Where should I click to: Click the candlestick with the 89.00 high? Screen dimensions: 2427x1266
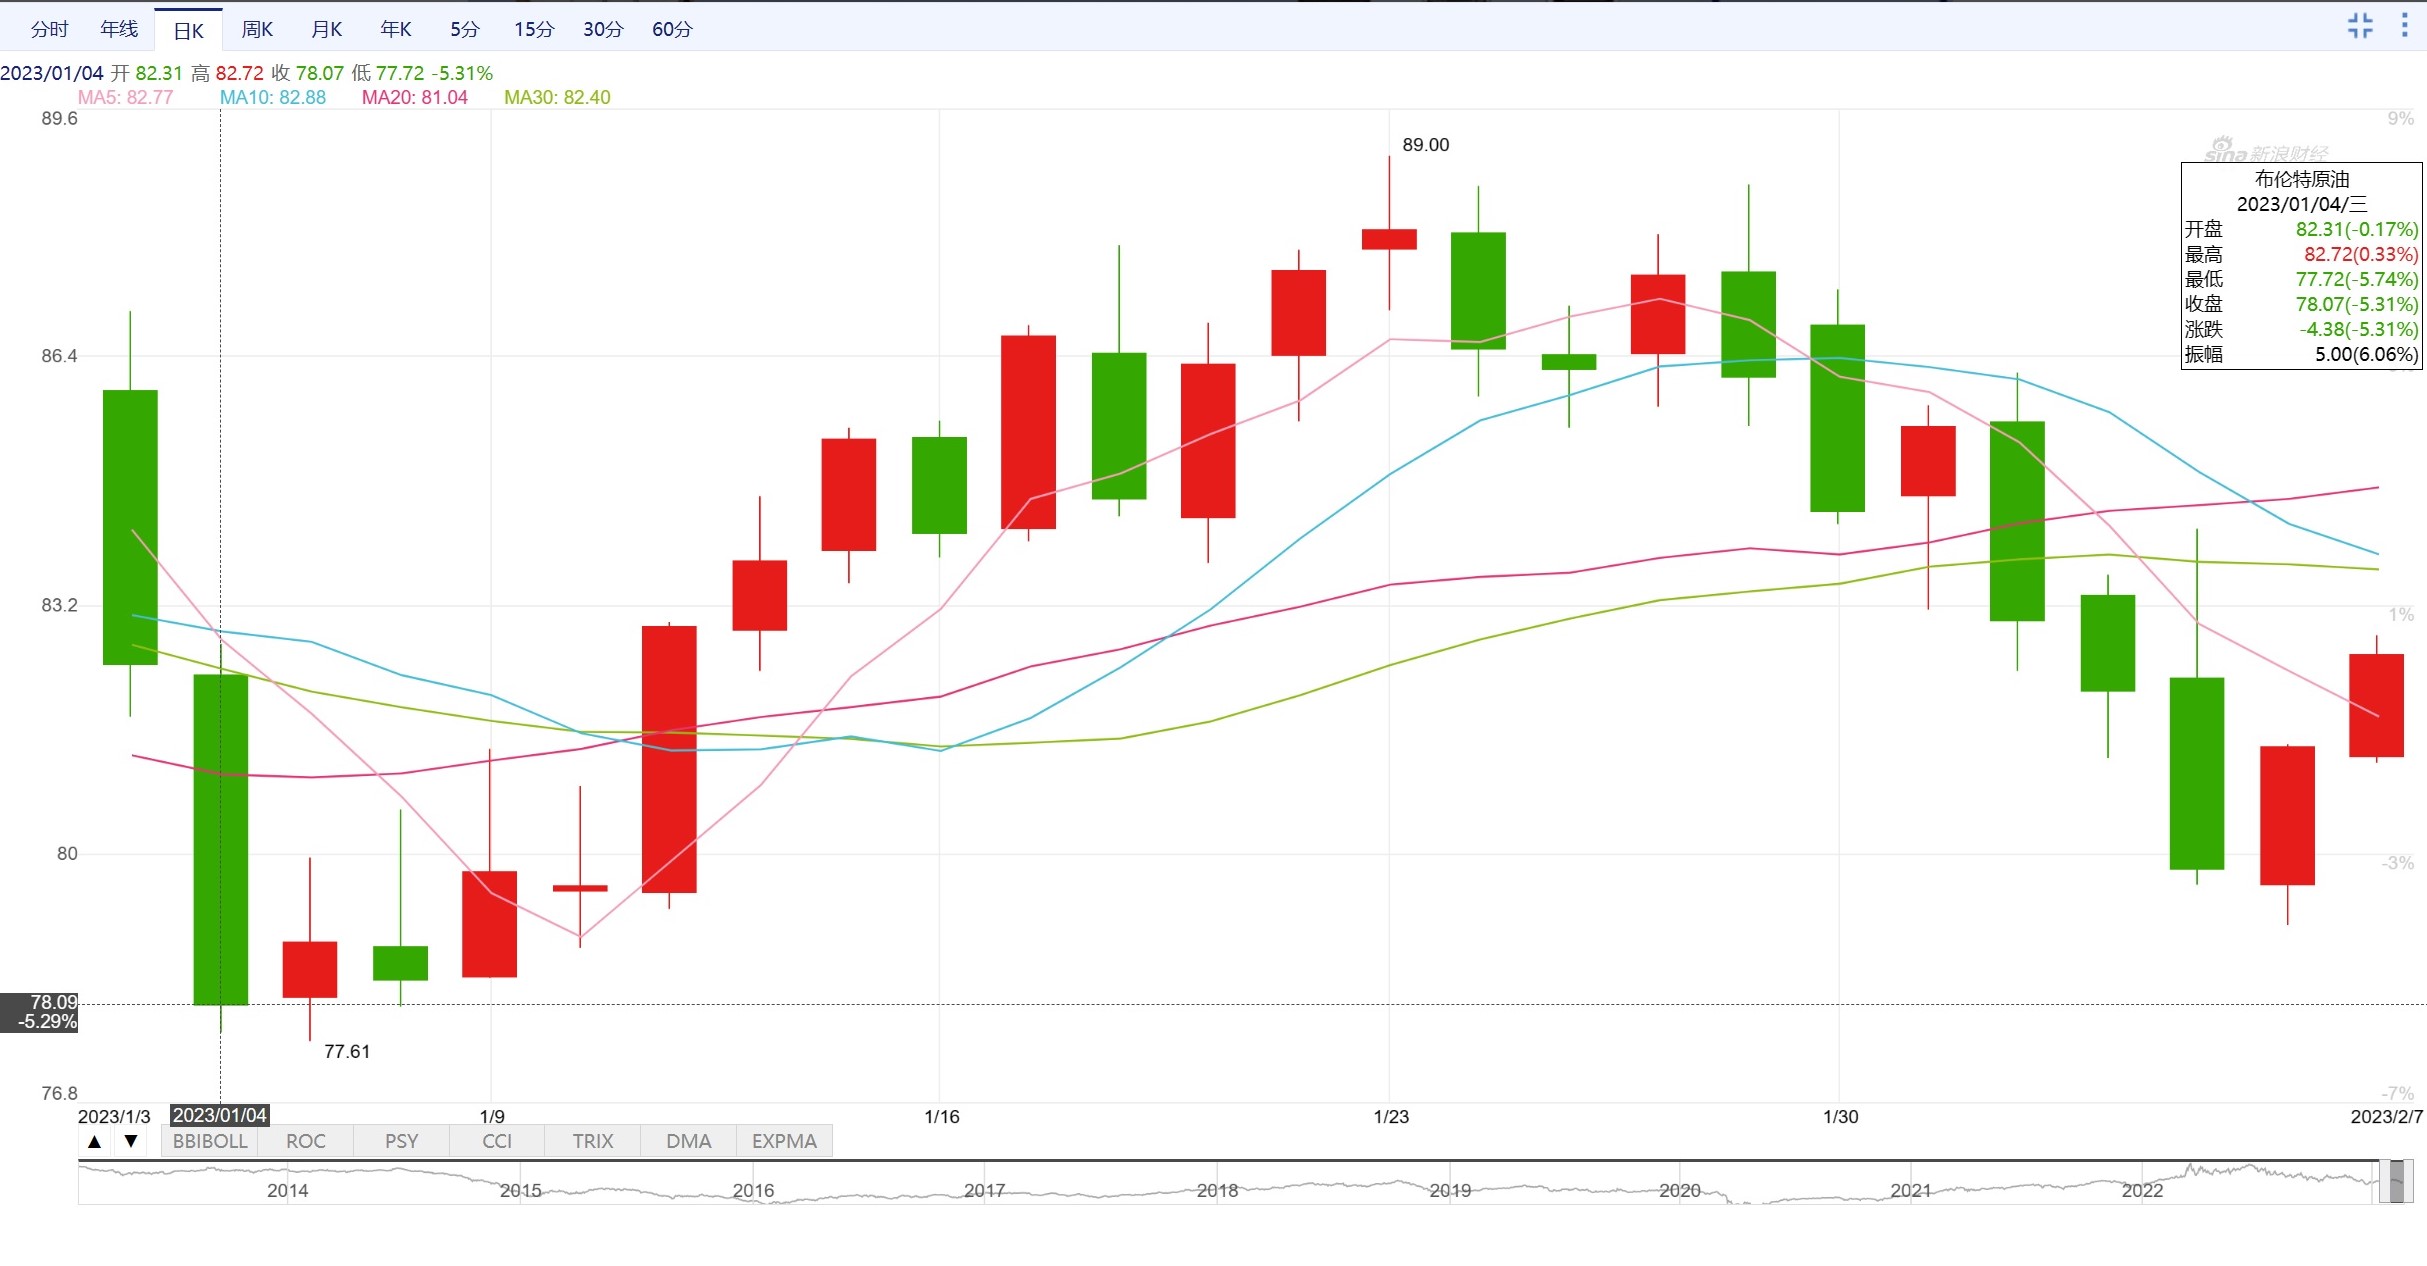[x=1389, y=239]
